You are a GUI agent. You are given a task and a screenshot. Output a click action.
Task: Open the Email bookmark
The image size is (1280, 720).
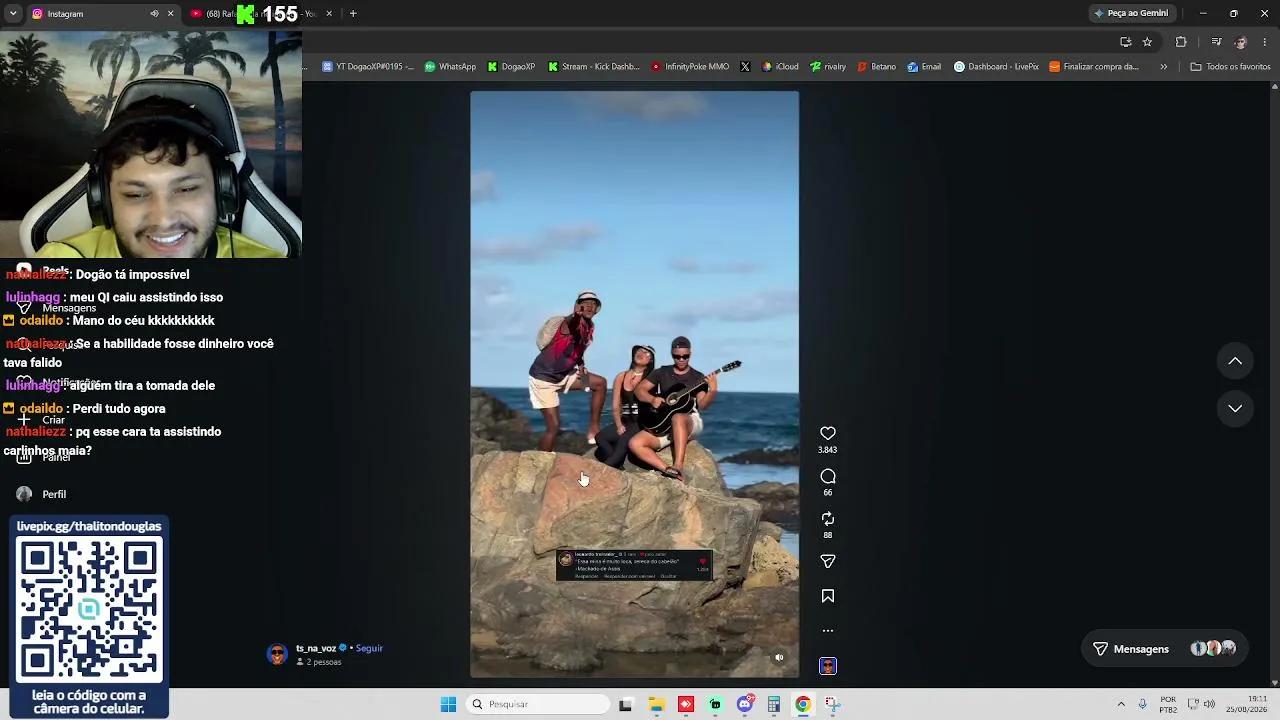pos(924,67)
